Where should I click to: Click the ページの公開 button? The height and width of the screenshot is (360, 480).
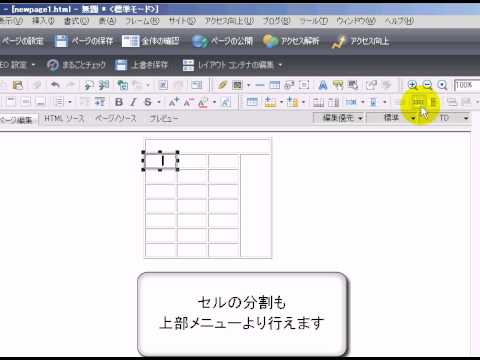[223, 41]
